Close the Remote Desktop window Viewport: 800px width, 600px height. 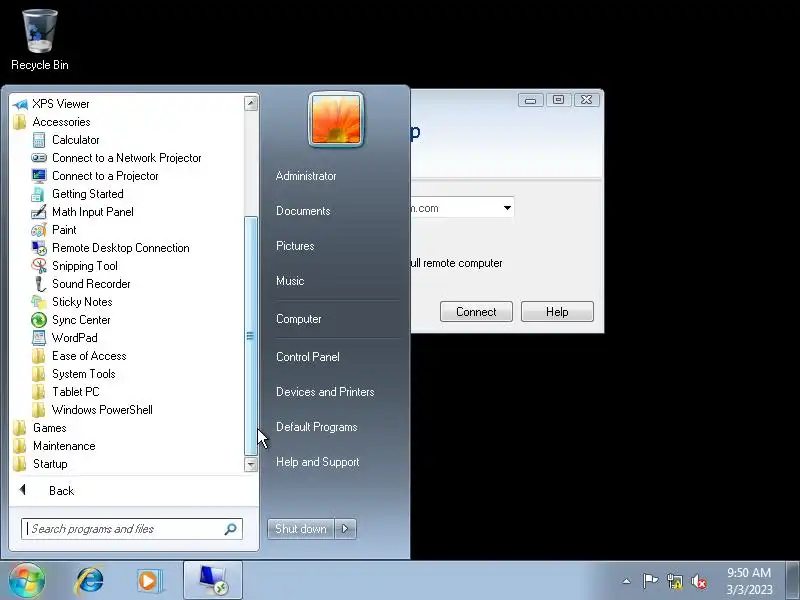[x=587, y=100]
